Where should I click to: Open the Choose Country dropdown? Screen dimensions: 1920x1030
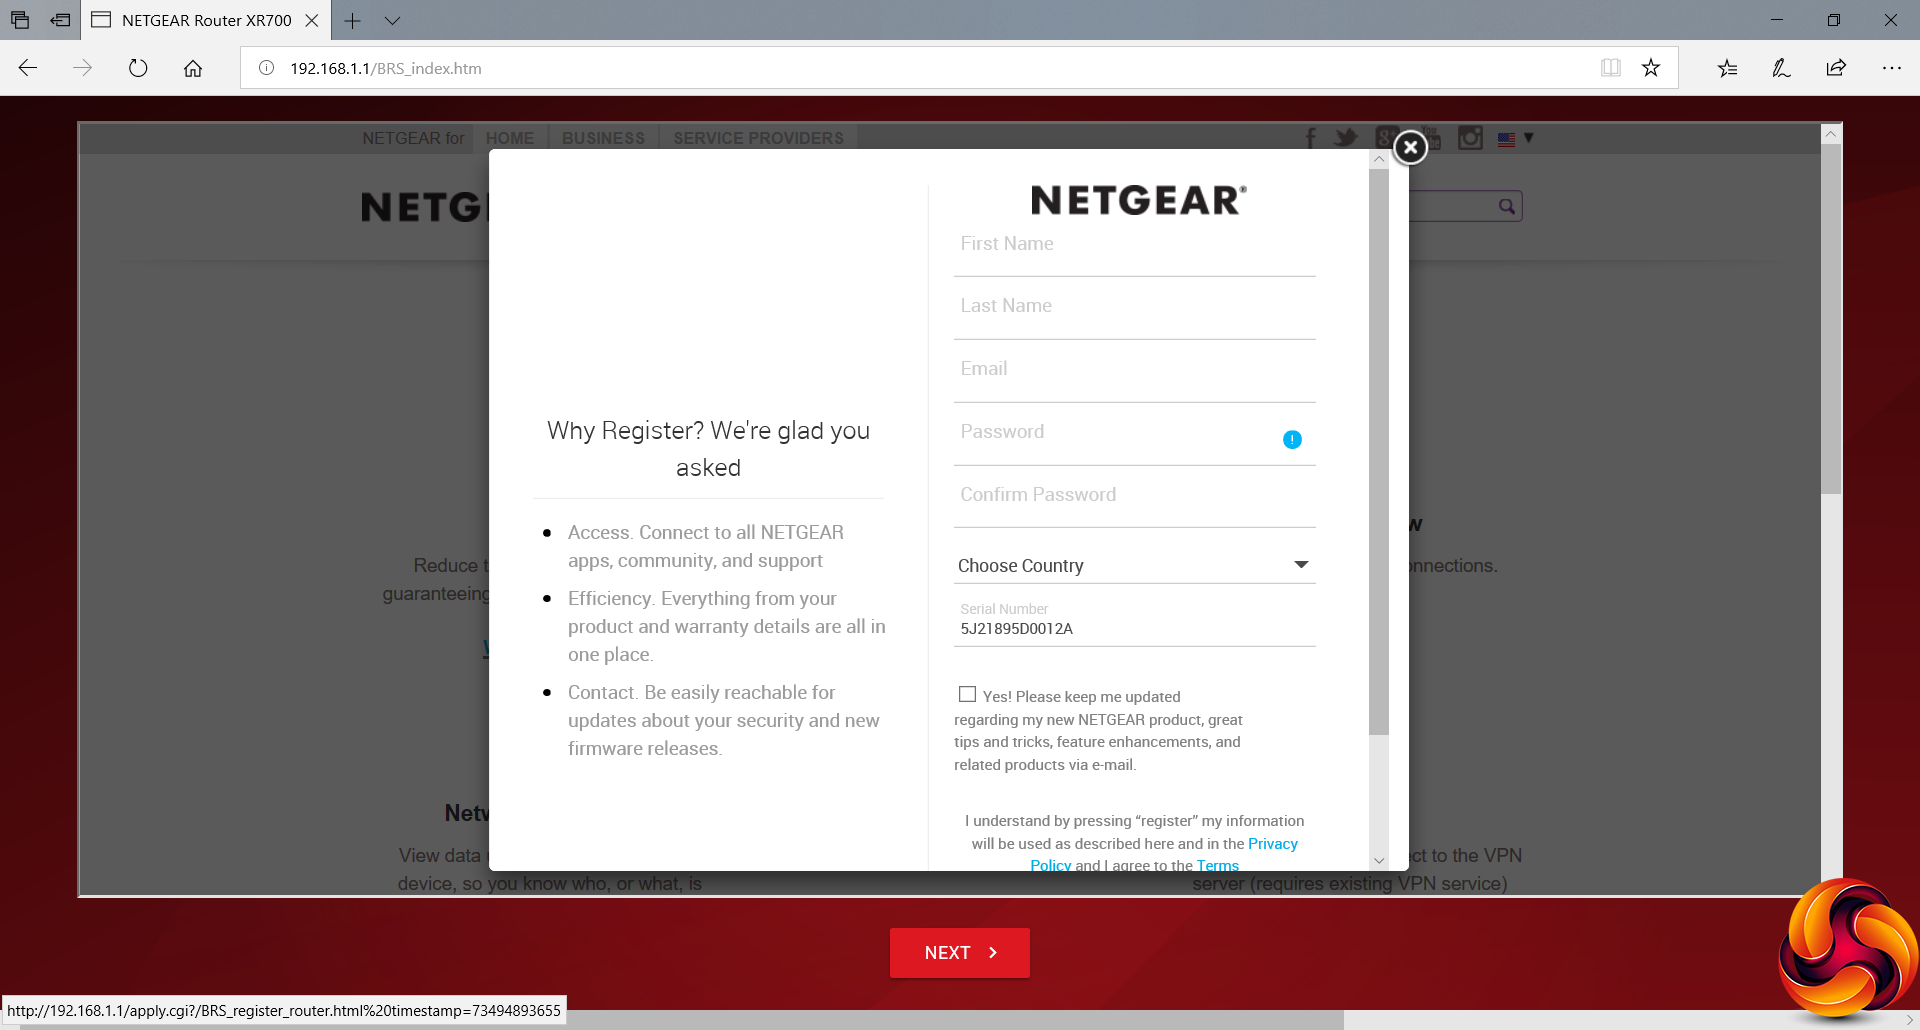(1134, 565)
